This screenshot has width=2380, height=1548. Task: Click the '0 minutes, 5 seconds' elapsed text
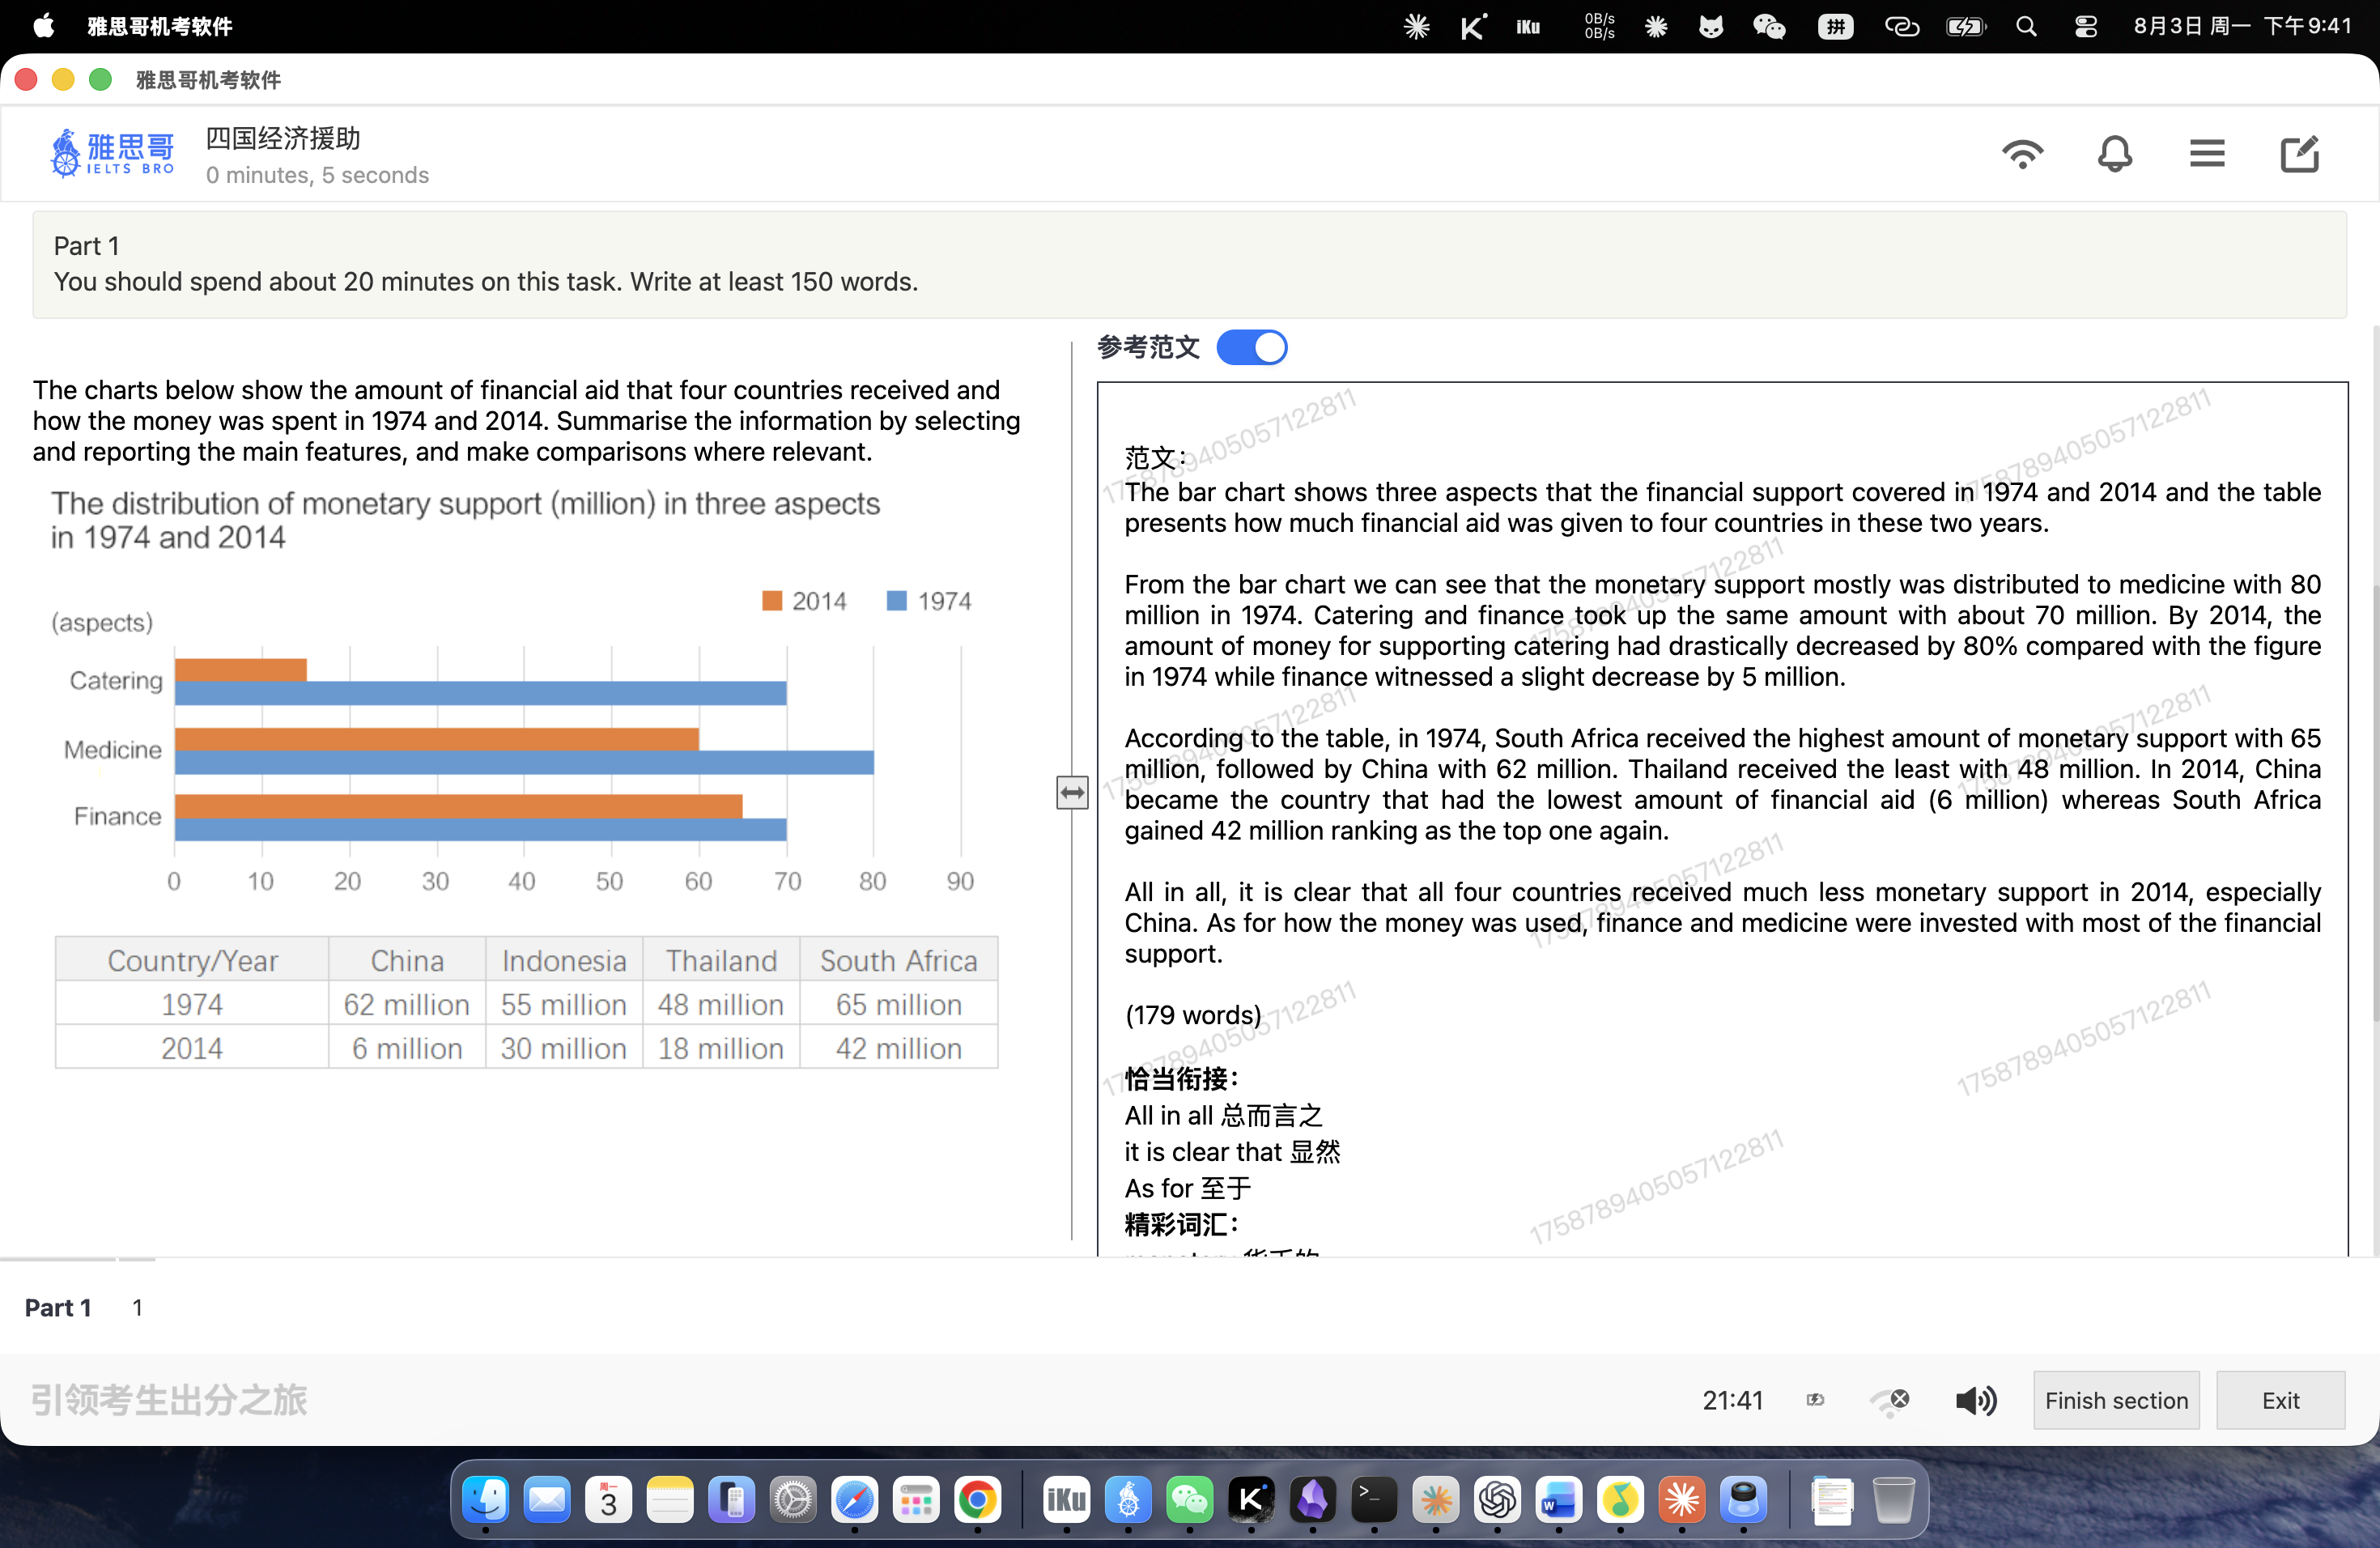pyautogui.click(x=317, y=175)
